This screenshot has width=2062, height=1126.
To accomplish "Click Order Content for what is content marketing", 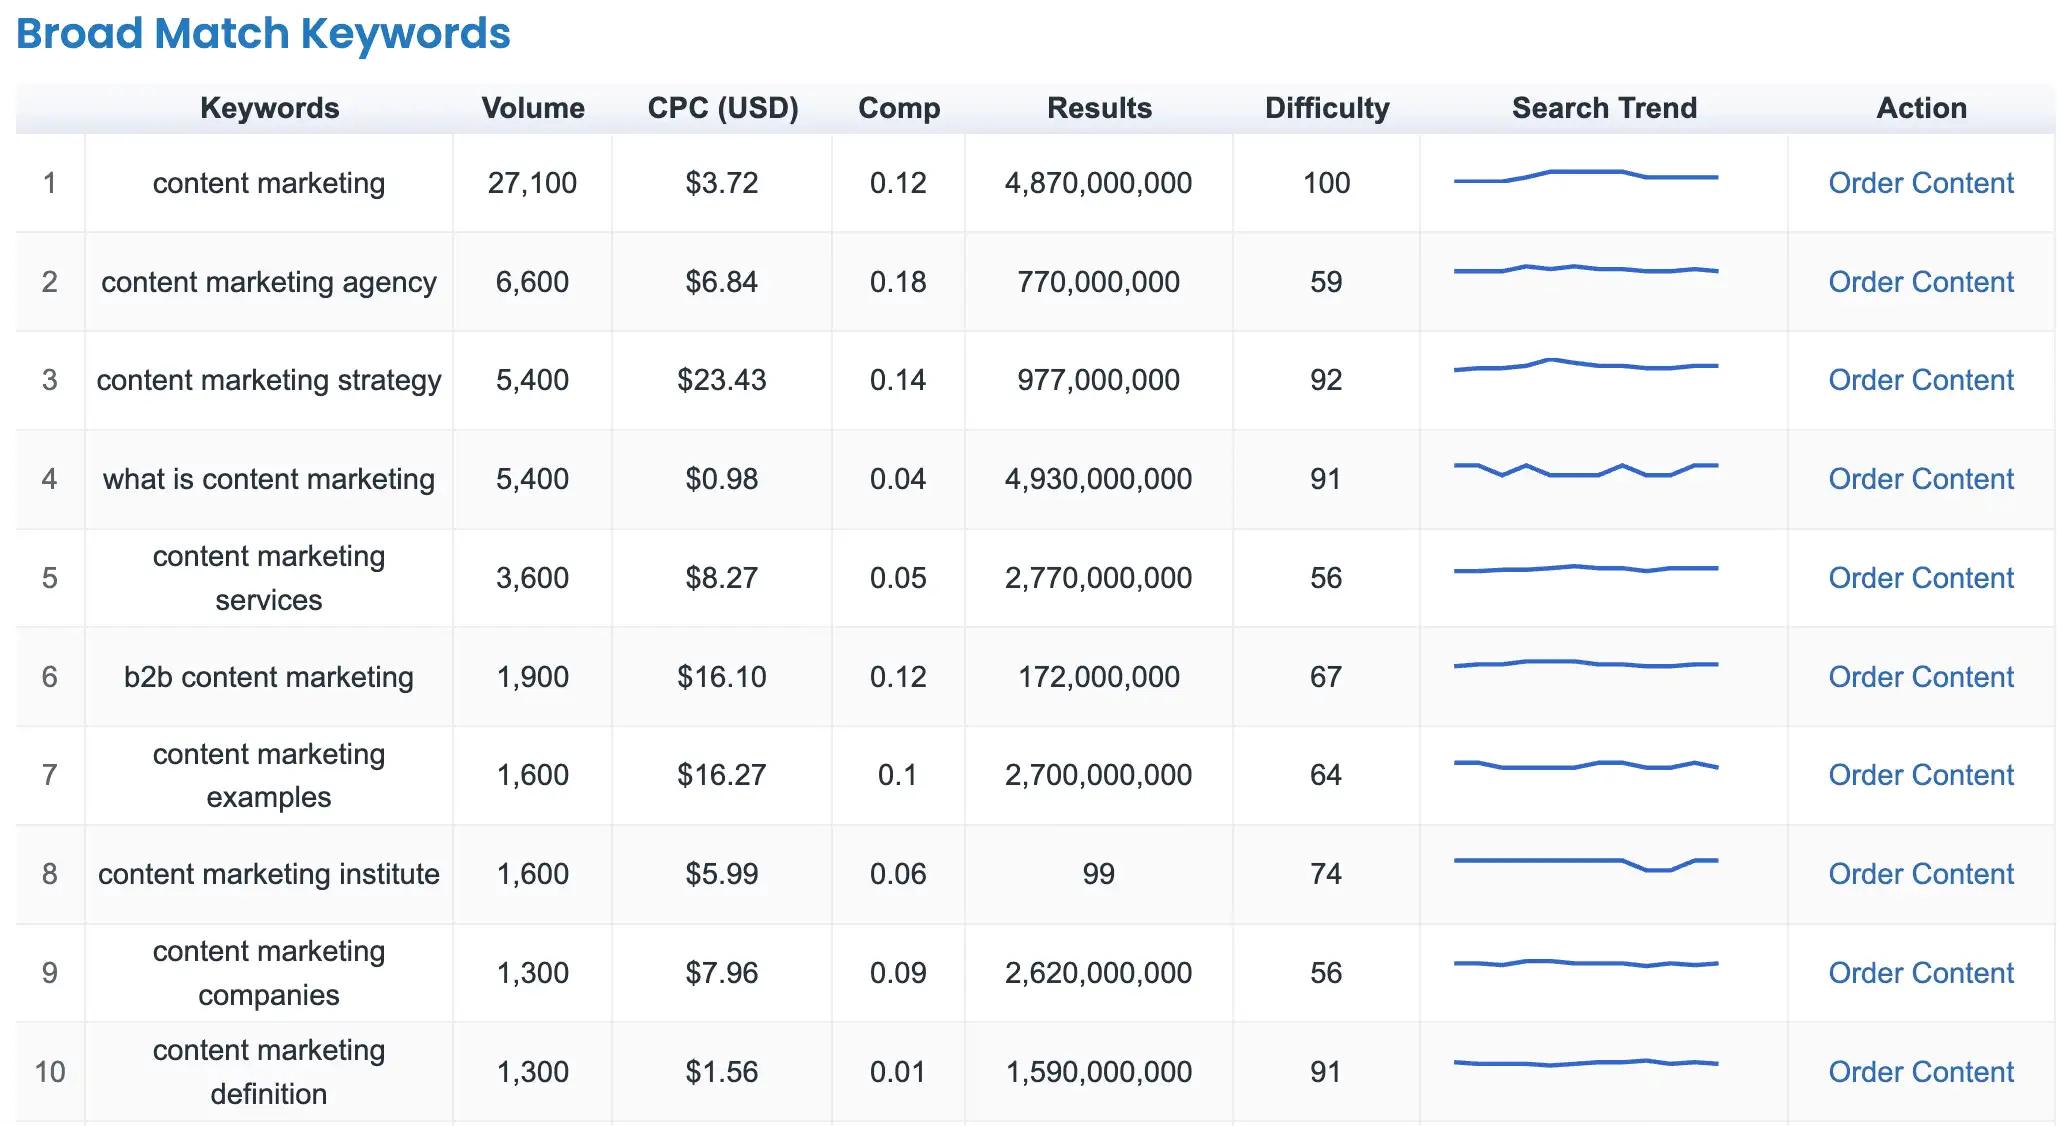I will tap(1921, 479).
